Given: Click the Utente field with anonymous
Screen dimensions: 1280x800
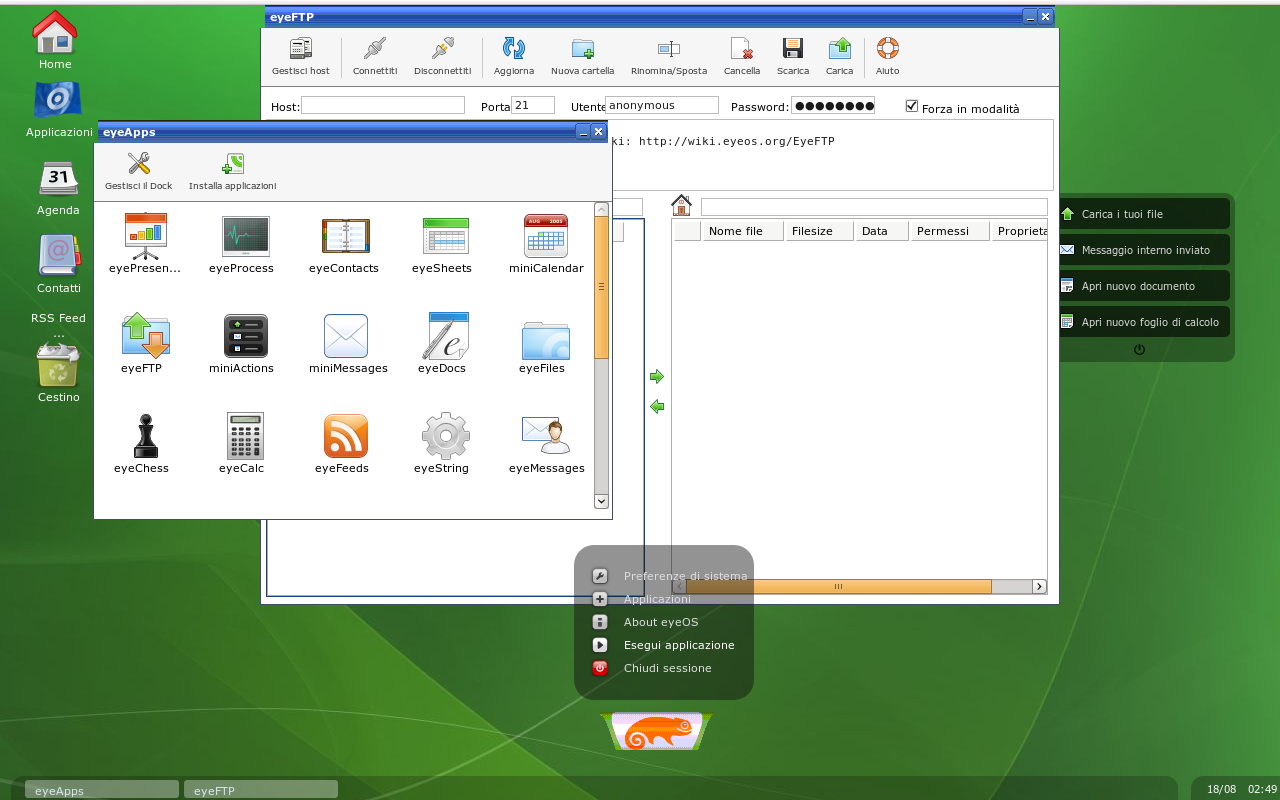Looking at the screenshot, I should pos(662,105).
